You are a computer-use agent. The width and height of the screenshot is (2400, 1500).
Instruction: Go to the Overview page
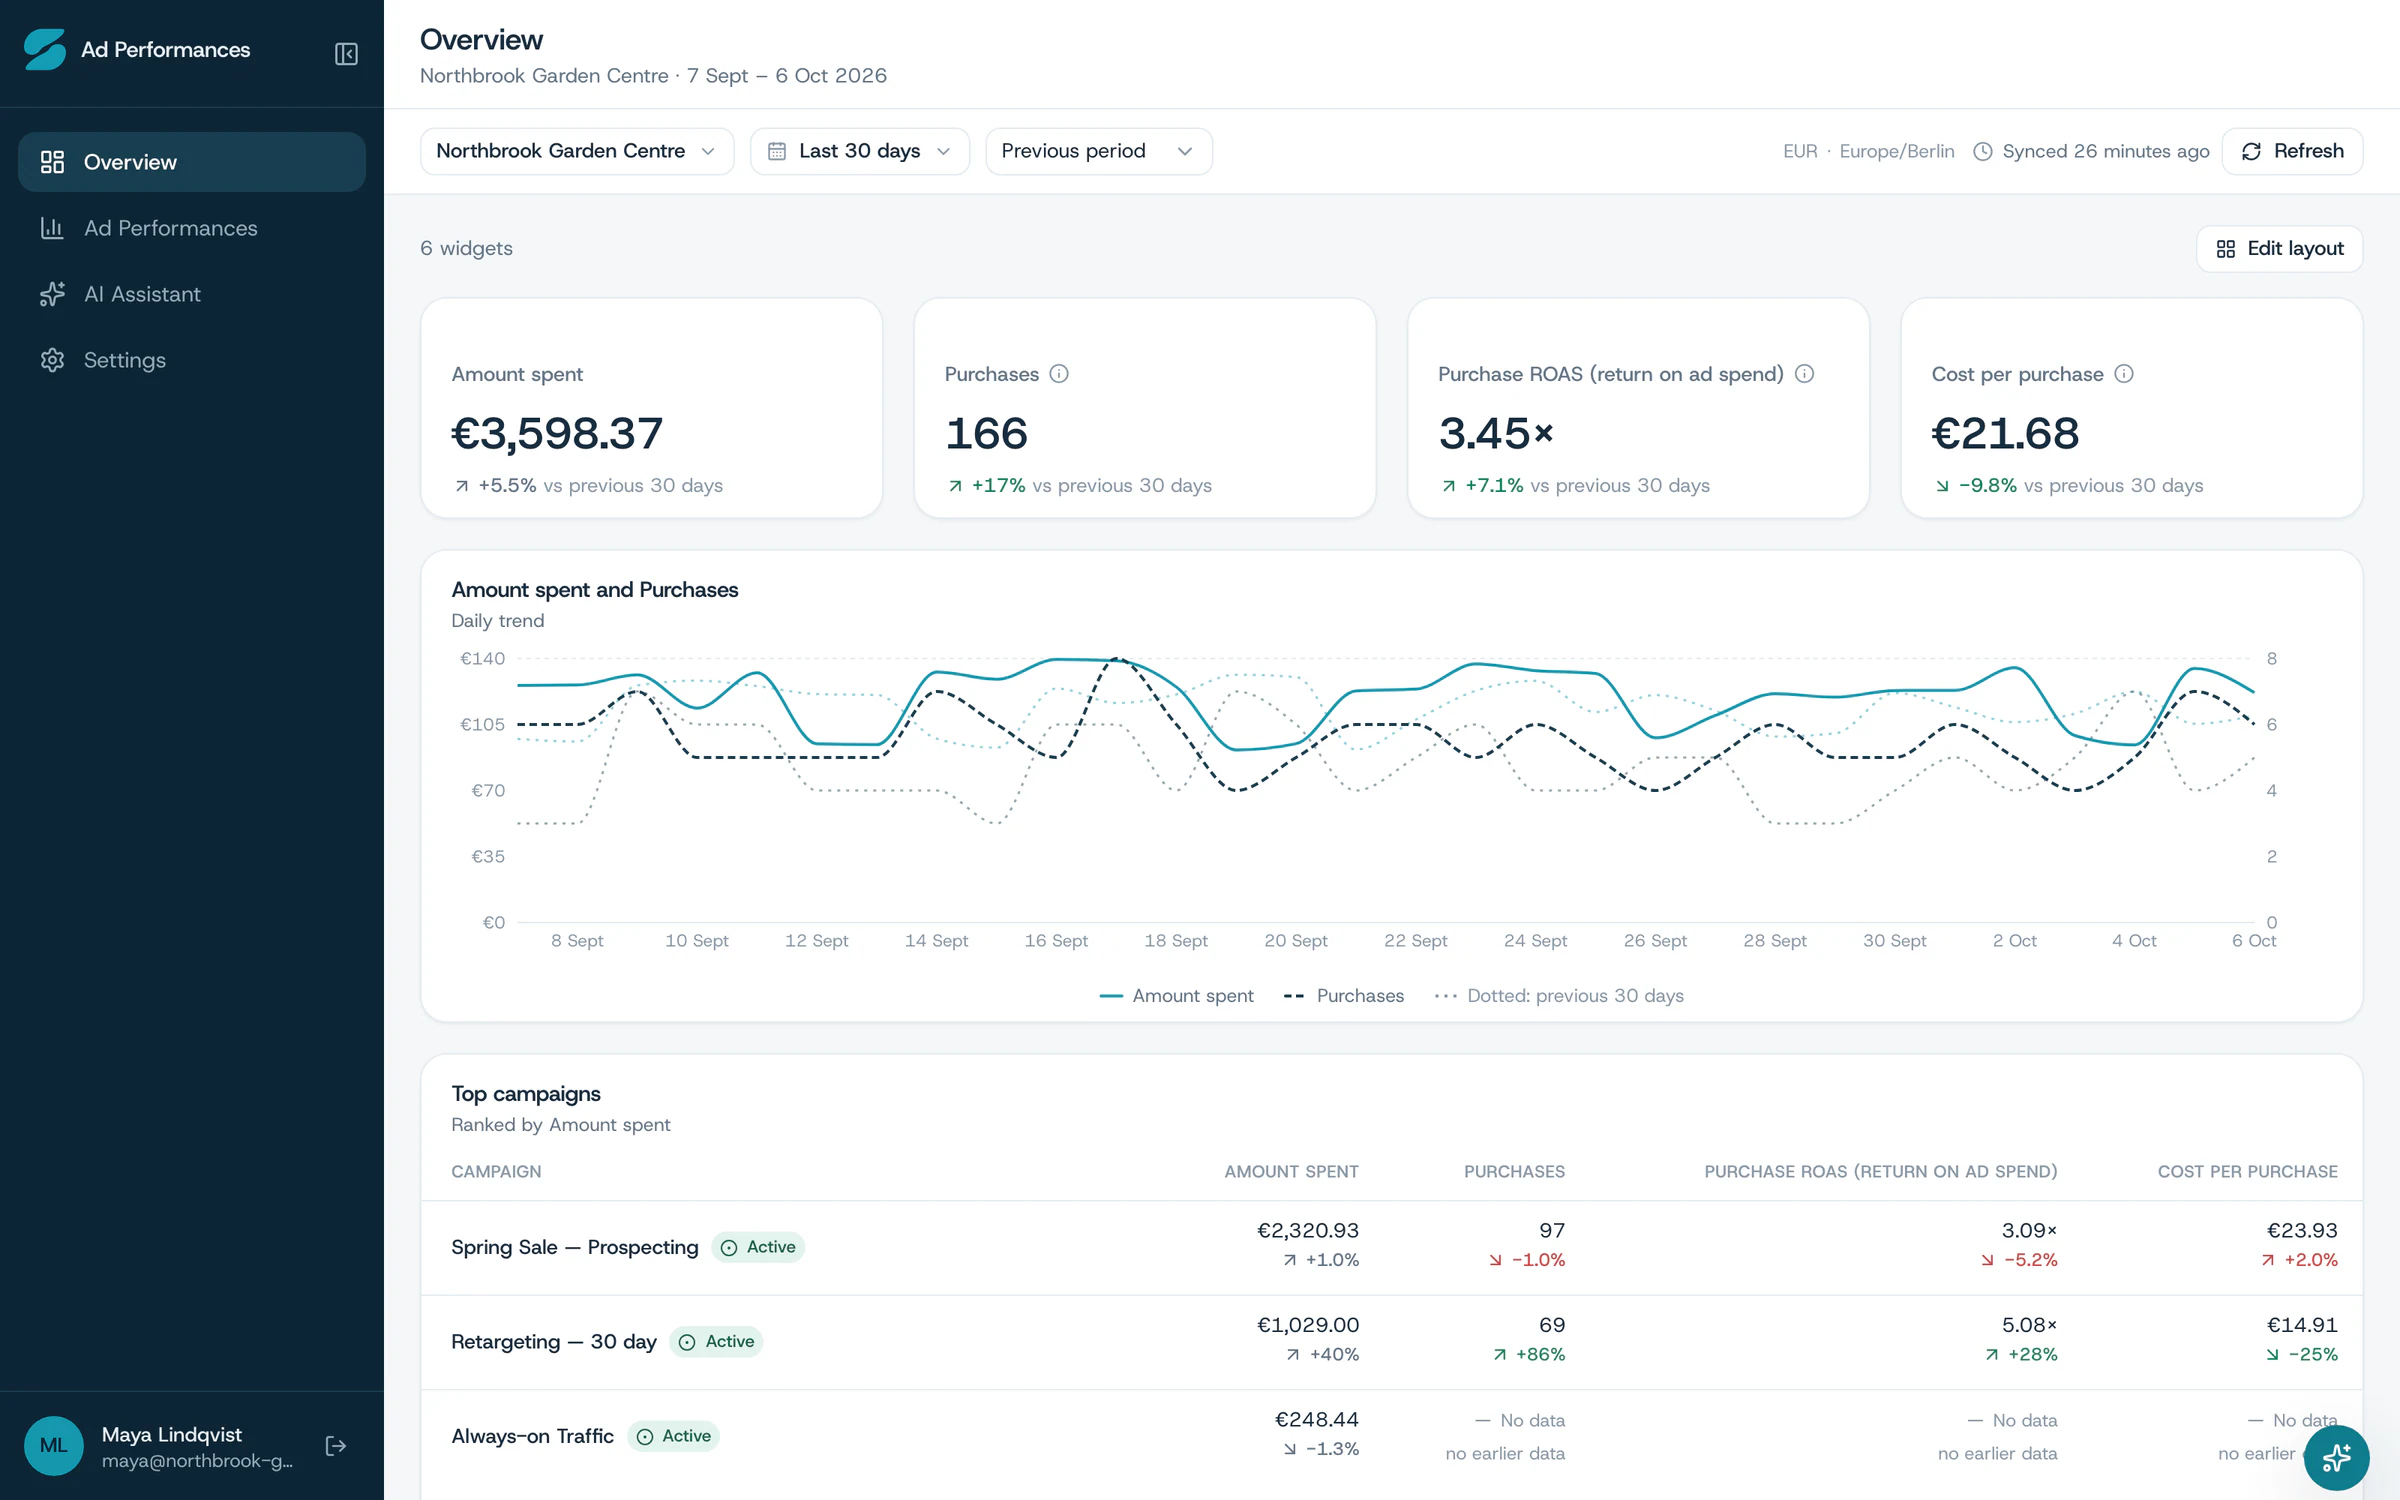tap(192, 162)
